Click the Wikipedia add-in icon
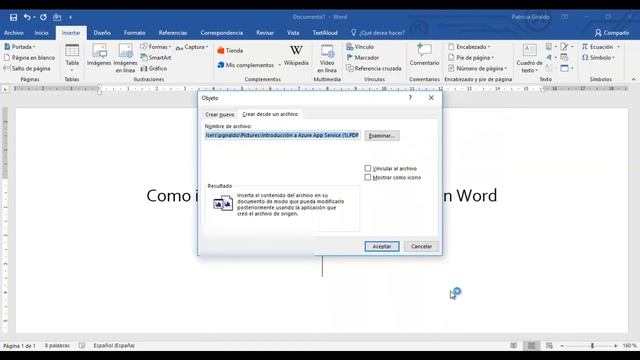The width and height of the screenshot is (640, 360). point(296,56)
